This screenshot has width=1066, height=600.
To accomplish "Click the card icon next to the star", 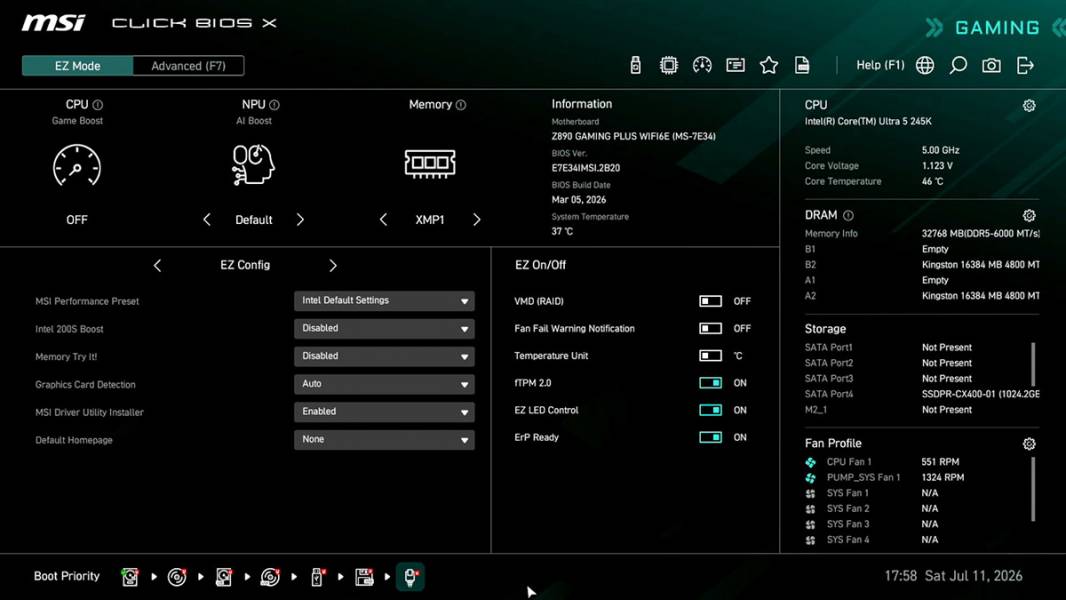I will point(736,65).
